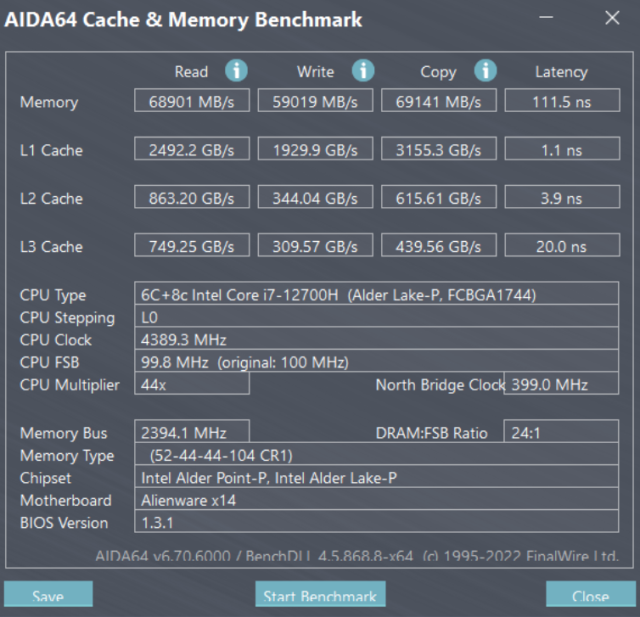
Task: Select the Memory Write result field
Action: (x=317, y=101)
